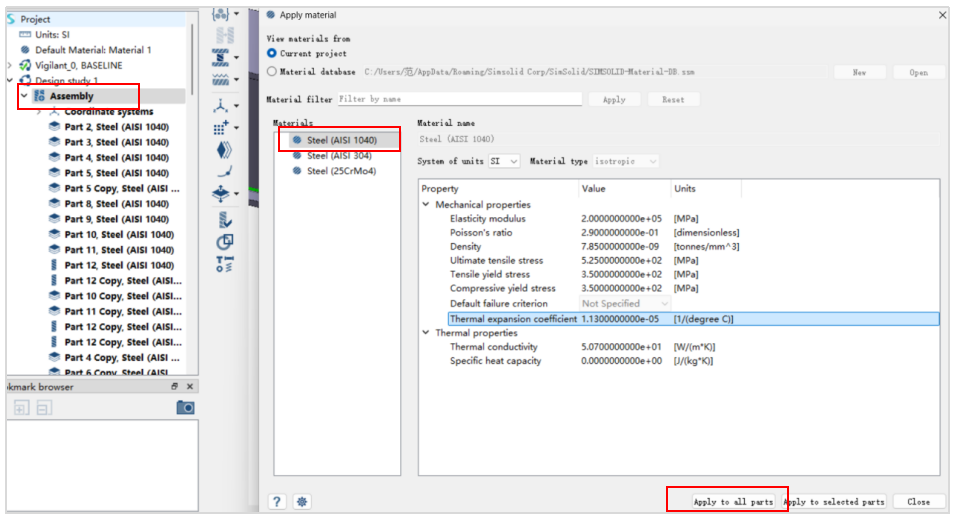Click Thermal conductivity value 5.0700000000e+01
957x521 pixels.
tap(621, 347)
